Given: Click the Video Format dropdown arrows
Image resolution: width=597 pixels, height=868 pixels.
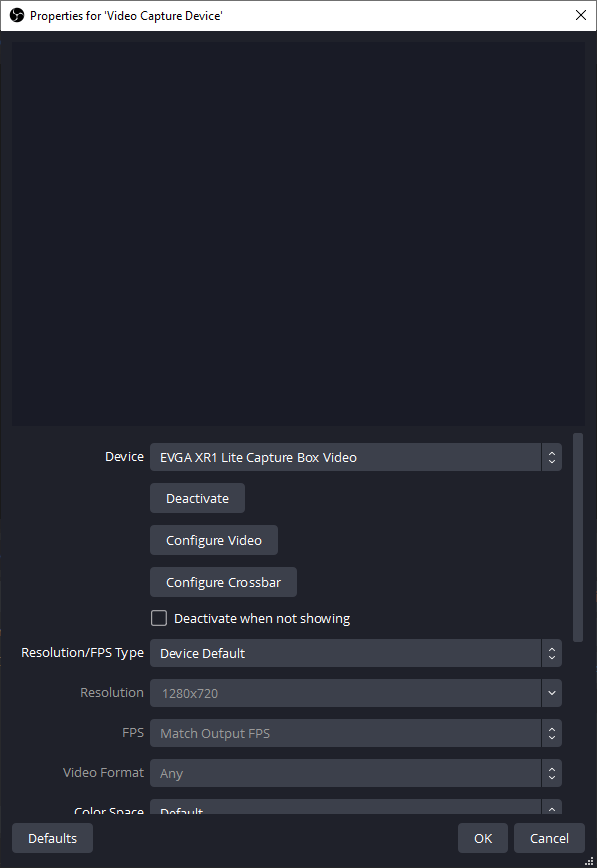Looking at the screenshot, I should tap(552, 773).
